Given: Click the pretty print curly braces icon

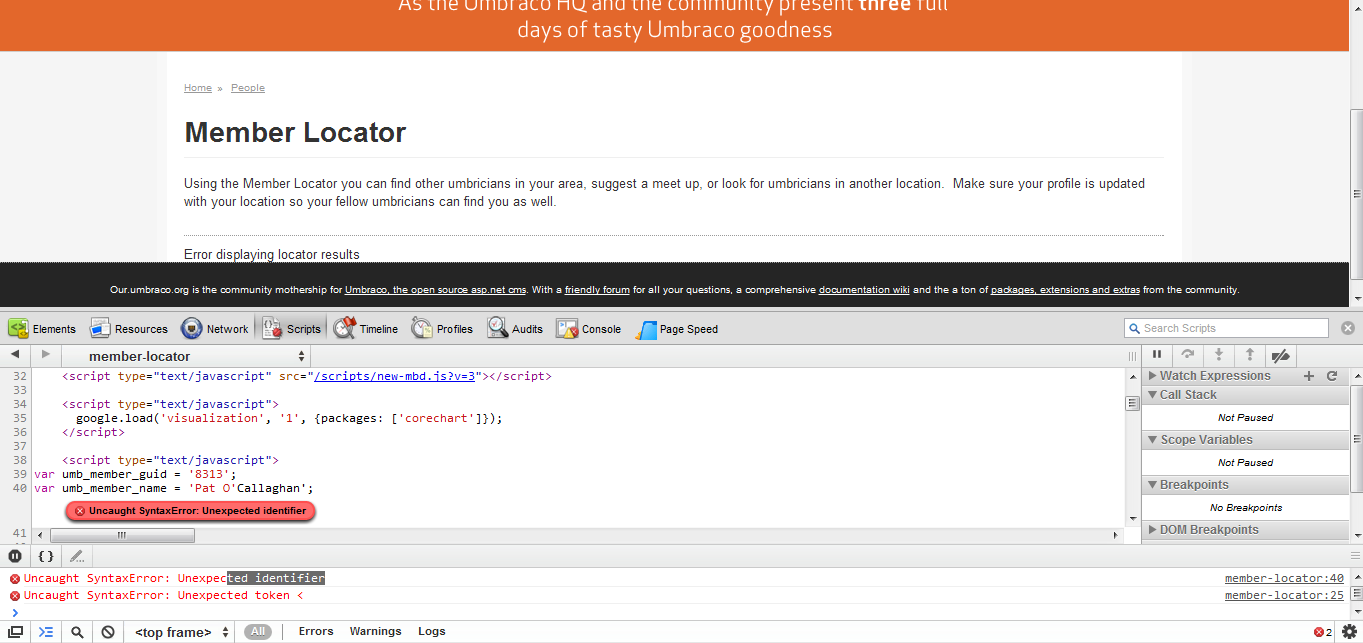Looking at the screenshot, I should [46, 556].
